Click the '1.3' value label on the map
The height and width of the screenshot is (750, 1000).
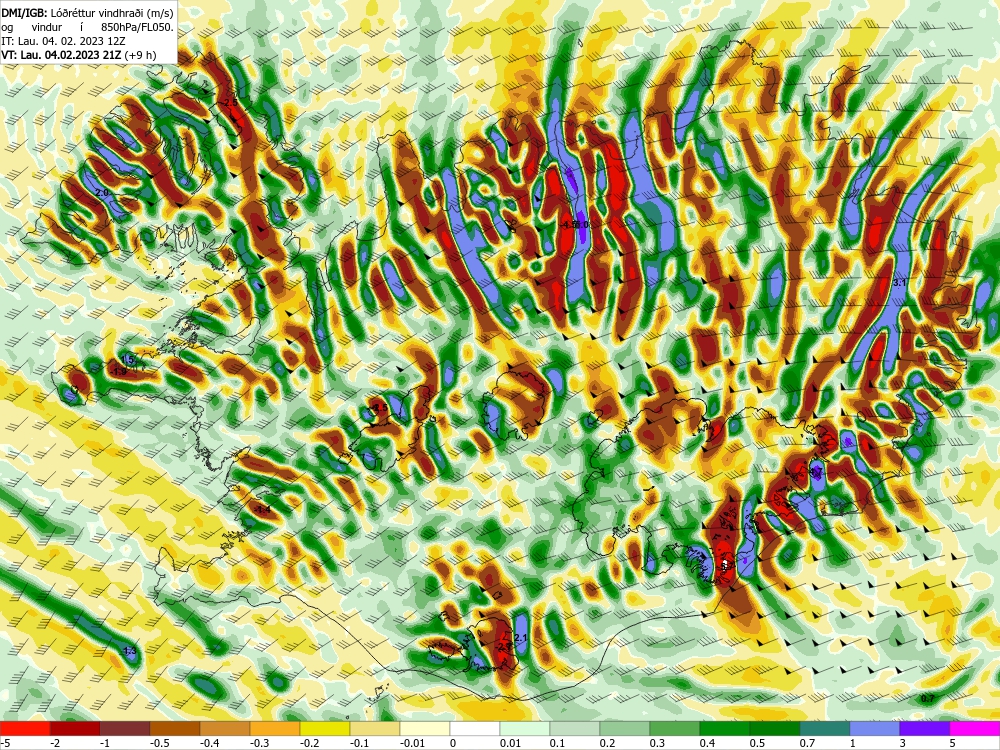[x=129, y=651]
